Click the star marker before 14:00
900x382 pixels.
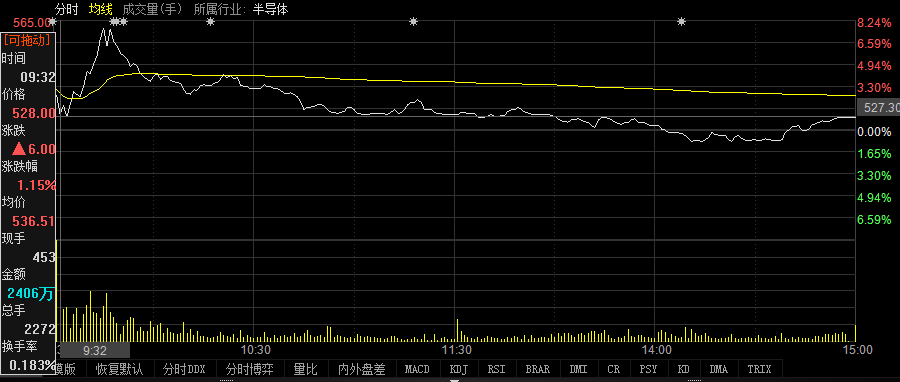pyautogui.click(x=681, y=22)
